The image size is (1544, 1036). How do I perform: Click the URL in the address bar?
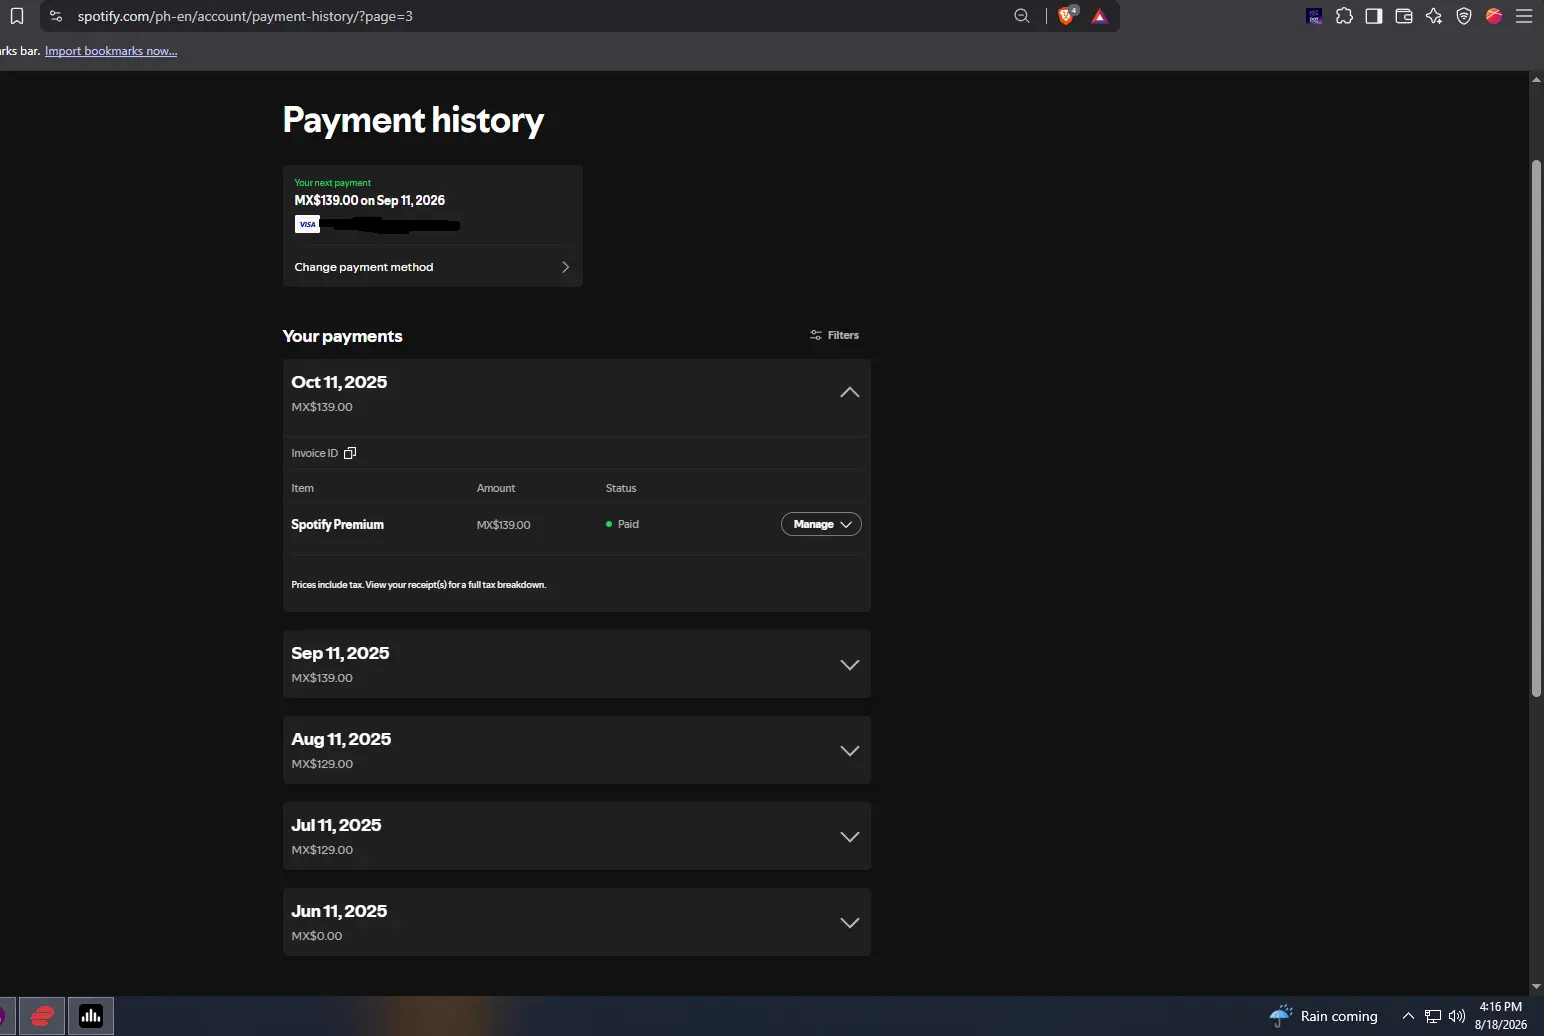tap(245, 16)
